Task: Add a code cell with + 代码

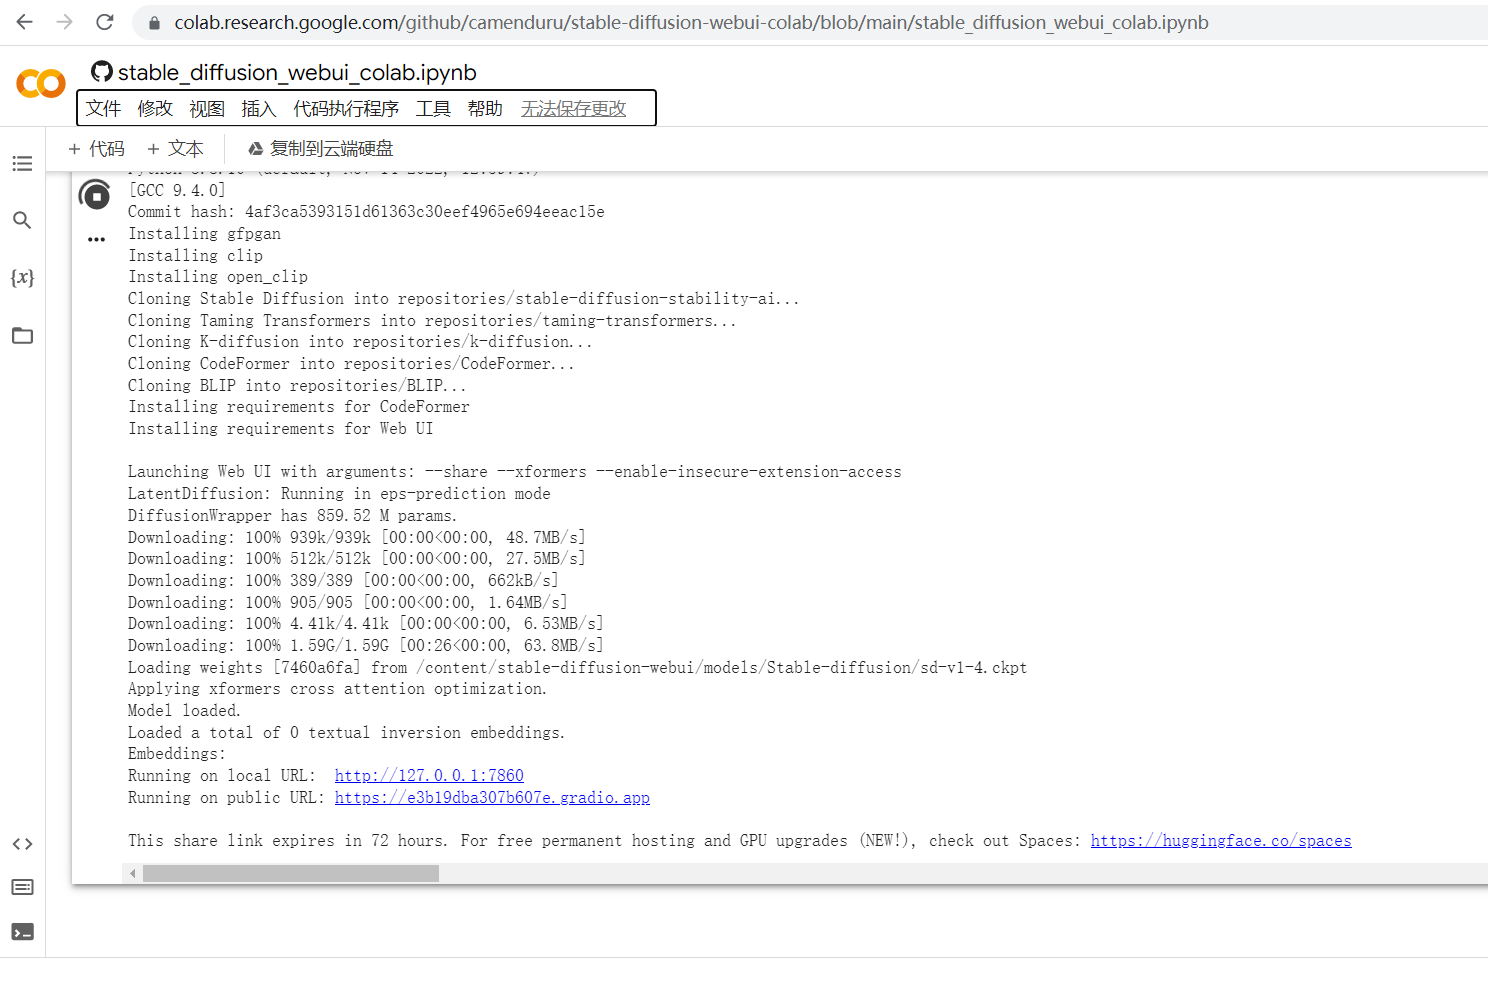Action: [x=96, y=149]
